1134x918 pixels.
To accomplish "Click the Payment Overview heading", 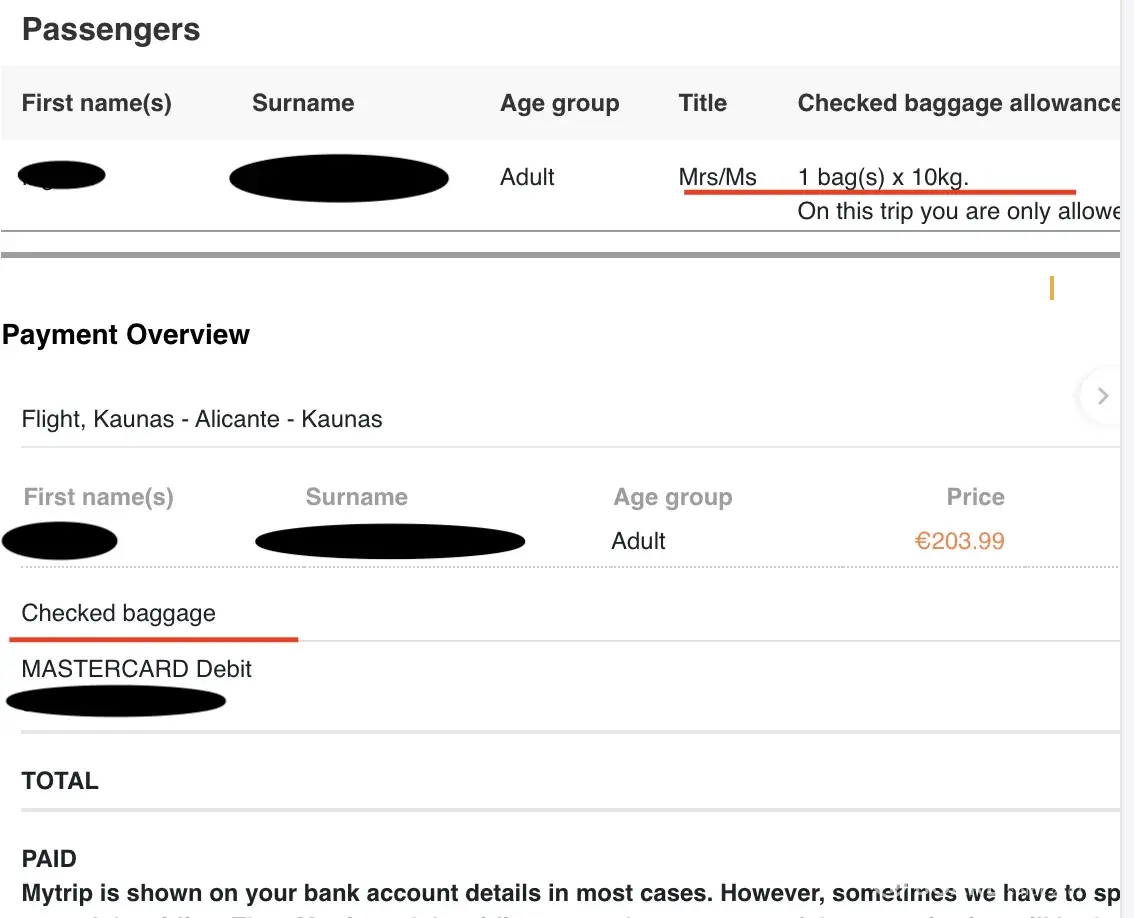I will point(126,334).
